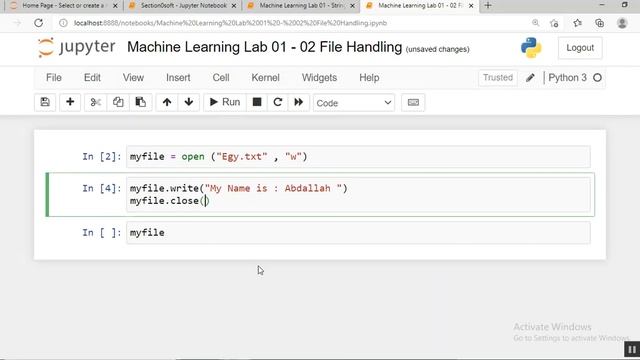Close the SectionOsoft browser tab
This screenshot has width=640, height=360.
234,6
